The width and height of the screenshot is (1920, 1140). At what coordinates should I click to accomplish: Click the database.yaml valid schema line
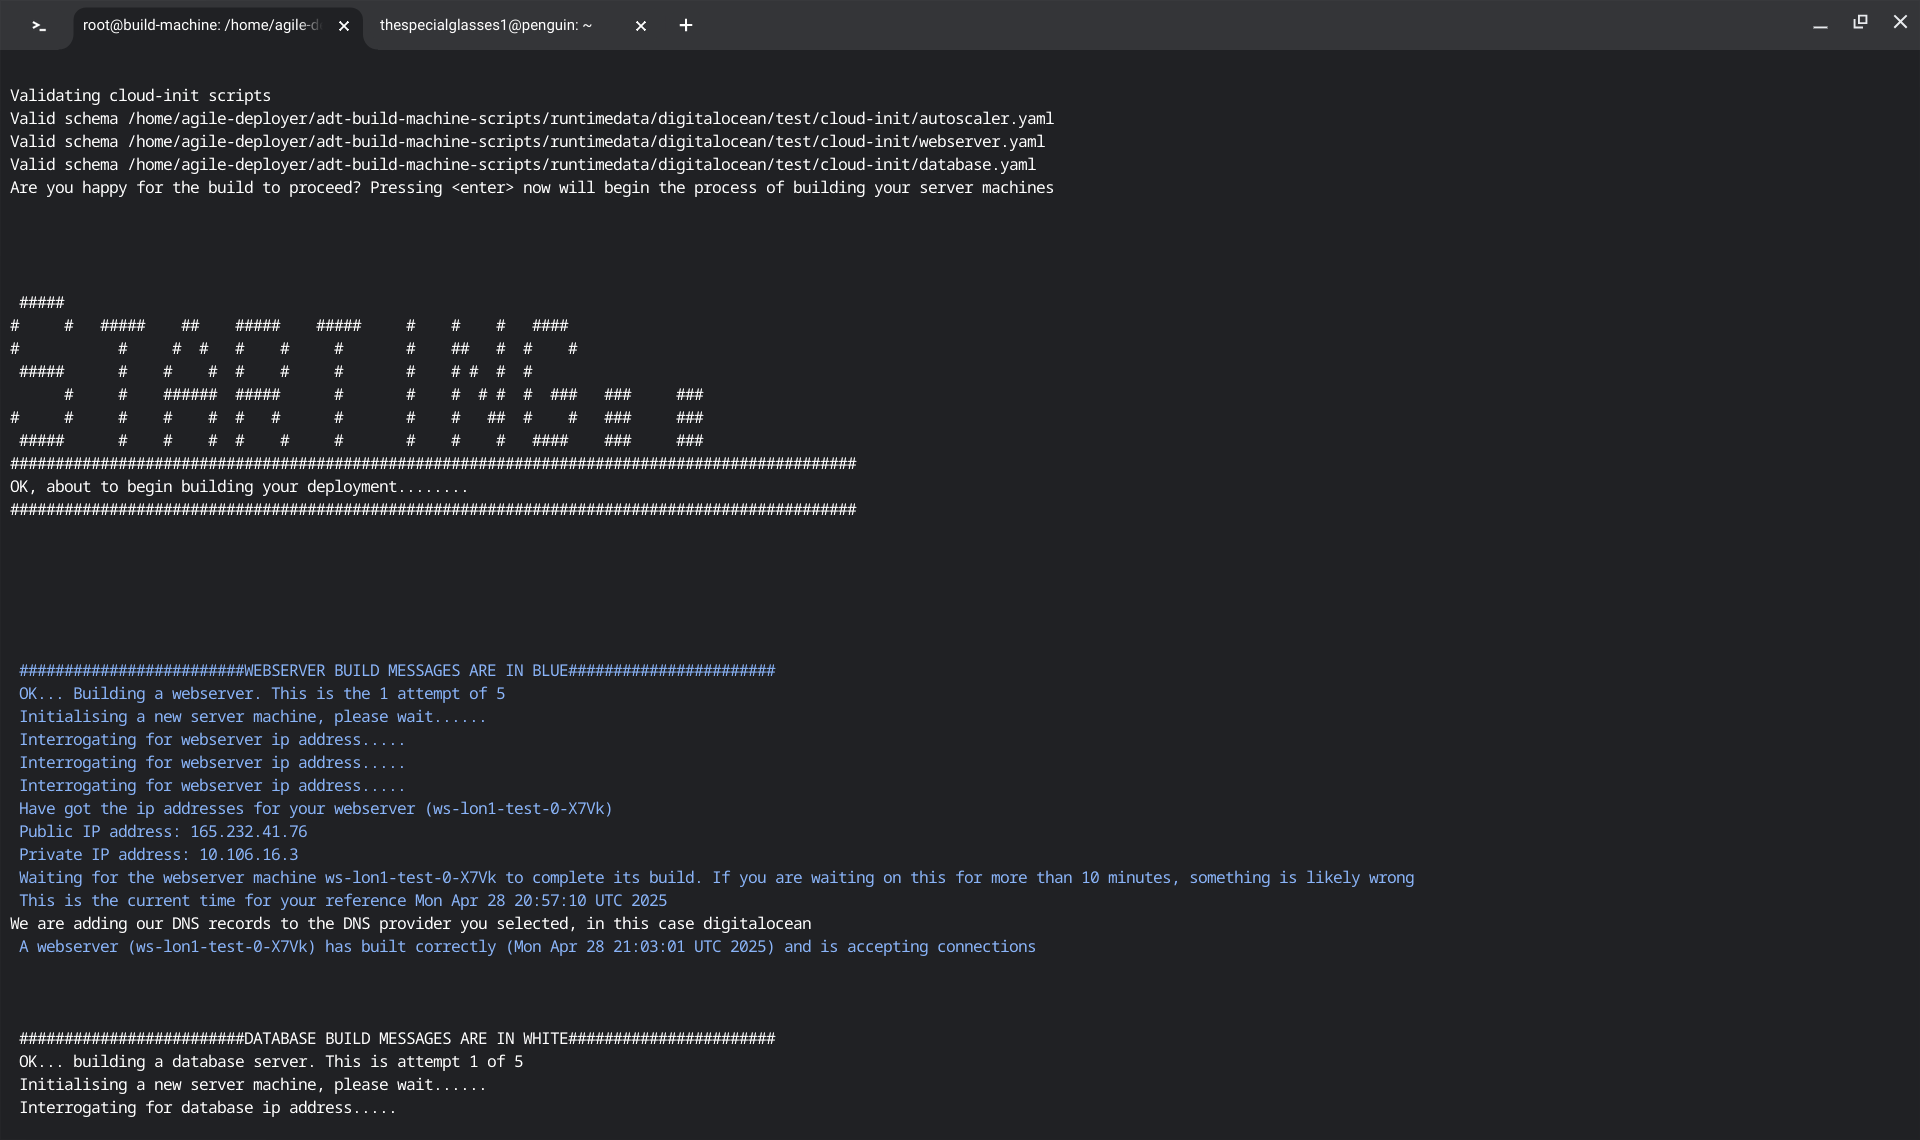pyautogui.click(x=522, y=165)
